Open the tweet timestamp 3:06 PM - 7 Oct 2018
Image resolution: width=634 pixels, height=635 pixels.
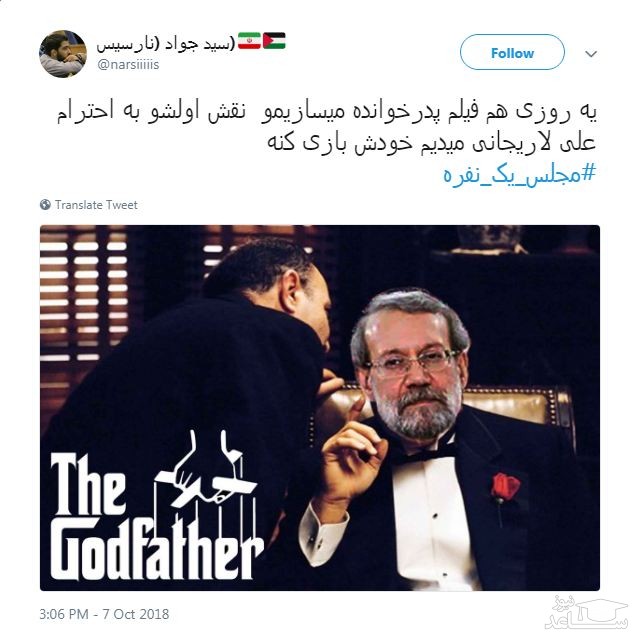[x=104, y=614]
